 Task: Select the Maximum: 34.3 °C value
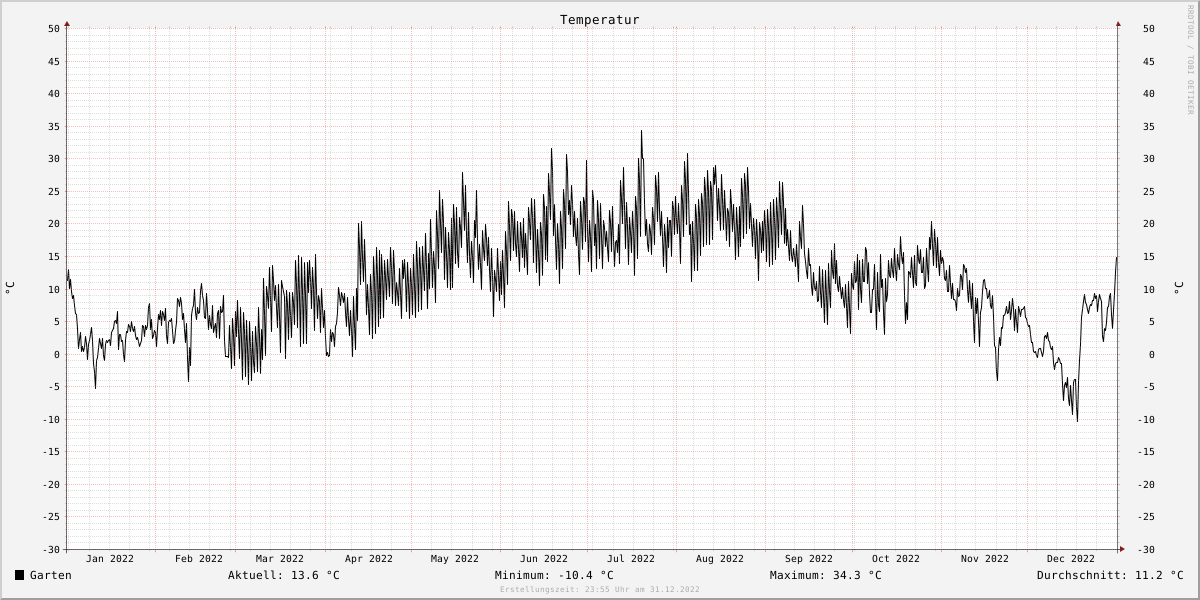(826, 575)
